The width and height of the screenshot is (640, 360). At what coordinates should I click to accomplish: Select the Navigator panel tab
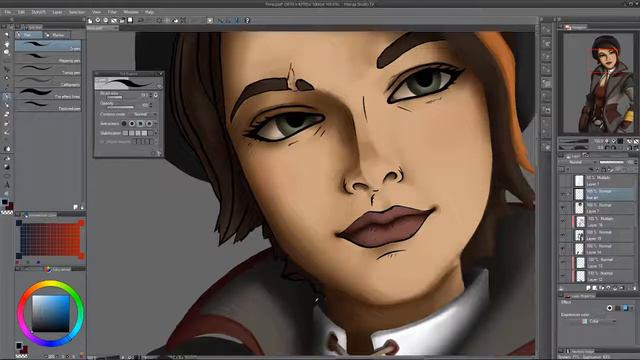[576, 27]
